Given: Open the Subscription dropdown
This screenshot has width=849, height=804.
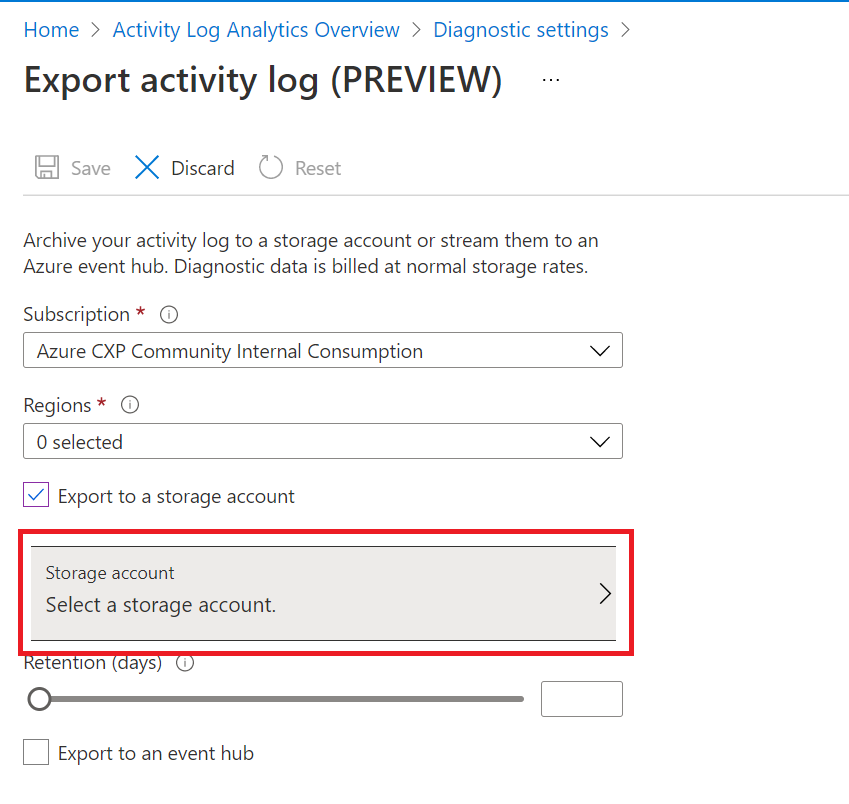Looking at the screenshot, I should [x=322, y=351].
